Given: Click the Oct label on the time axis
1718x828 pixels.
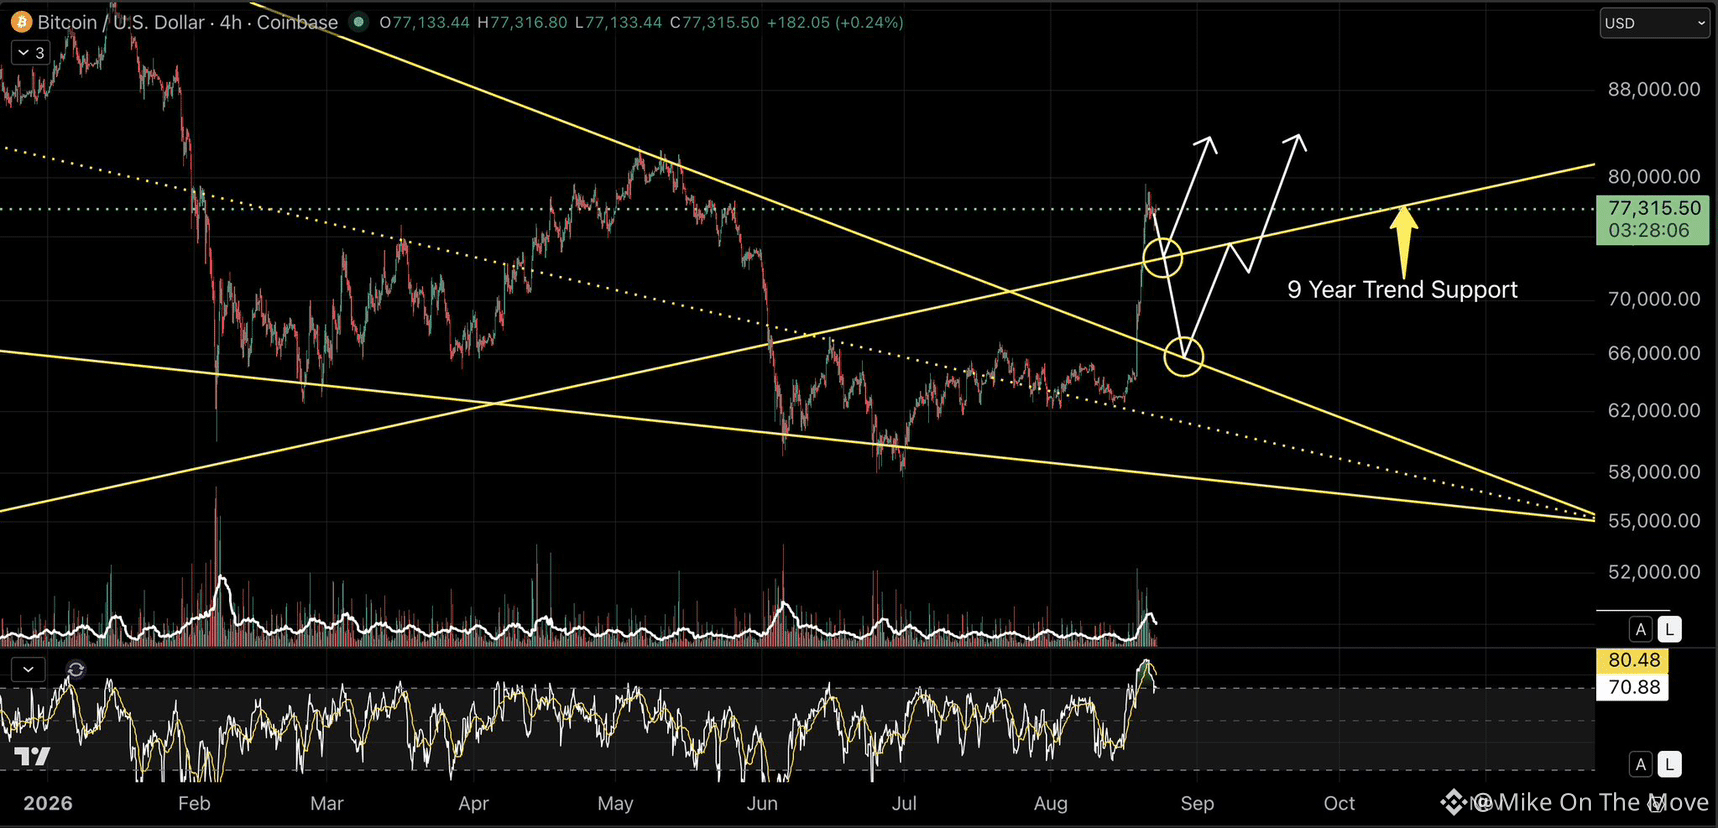Looking at the screenshot, I should pos(1339,803).
